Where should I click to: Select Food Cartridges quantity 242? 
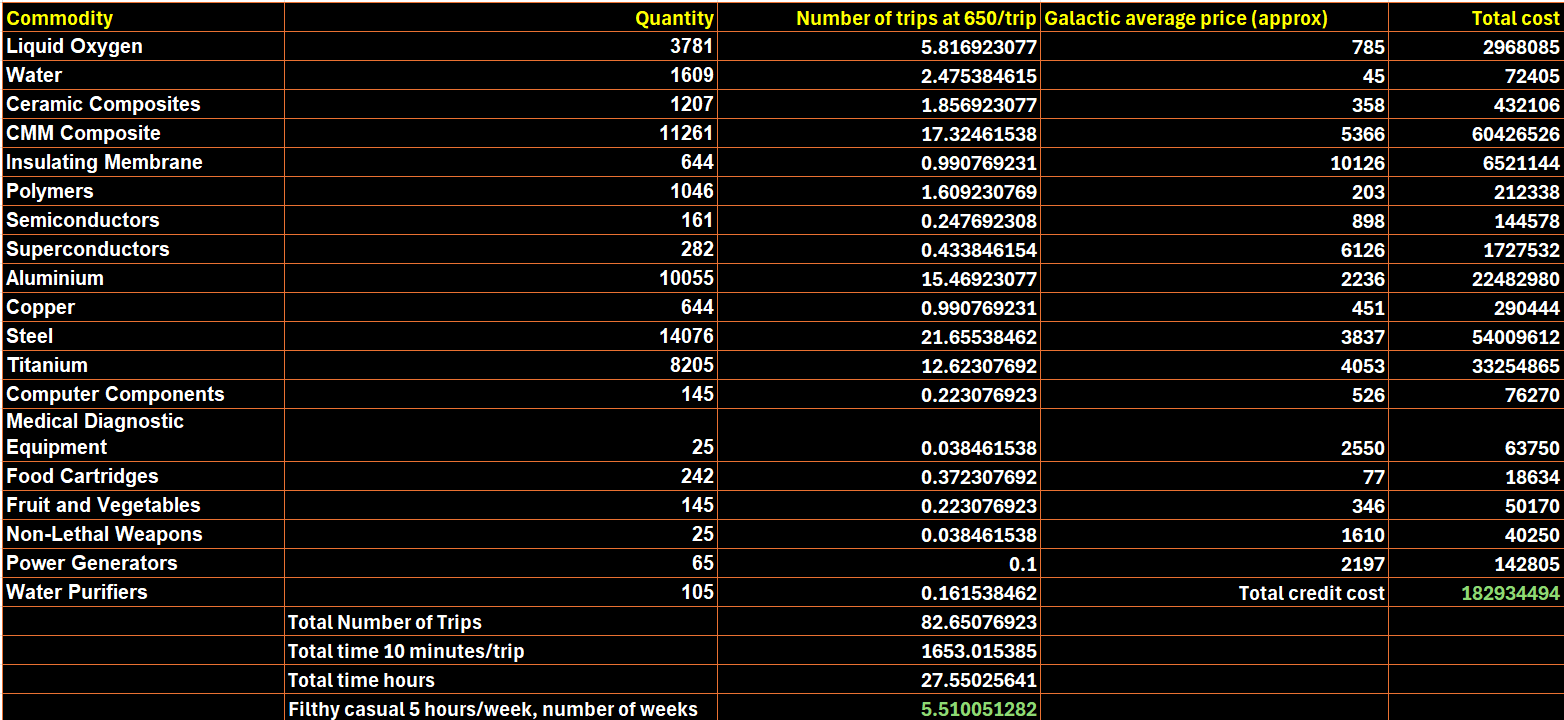coord(501,476)
